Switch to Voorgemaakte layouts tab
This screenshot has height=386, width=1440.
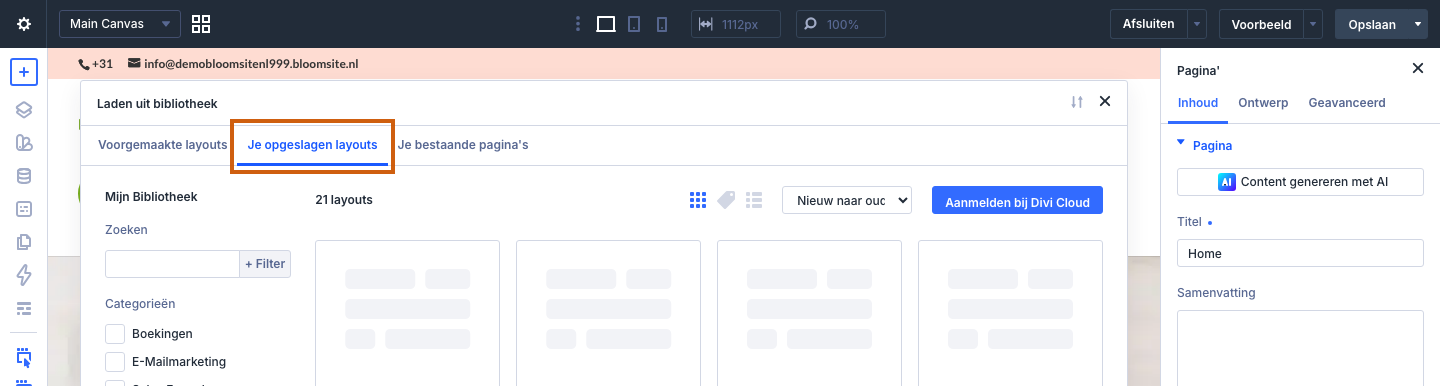pyautogui.click(x=163, y=145)
